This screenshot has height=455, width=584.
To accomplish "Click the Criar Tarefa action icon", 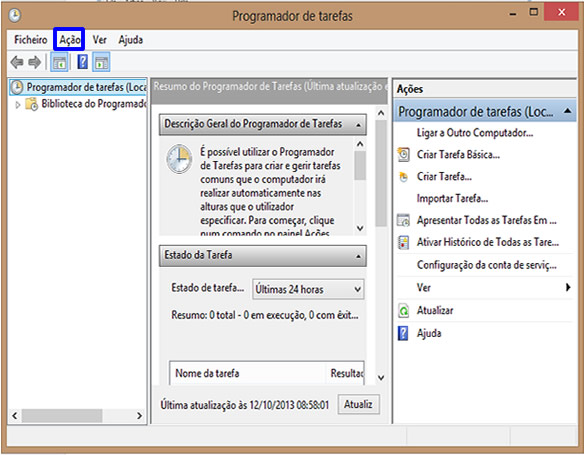I will 403,176.
